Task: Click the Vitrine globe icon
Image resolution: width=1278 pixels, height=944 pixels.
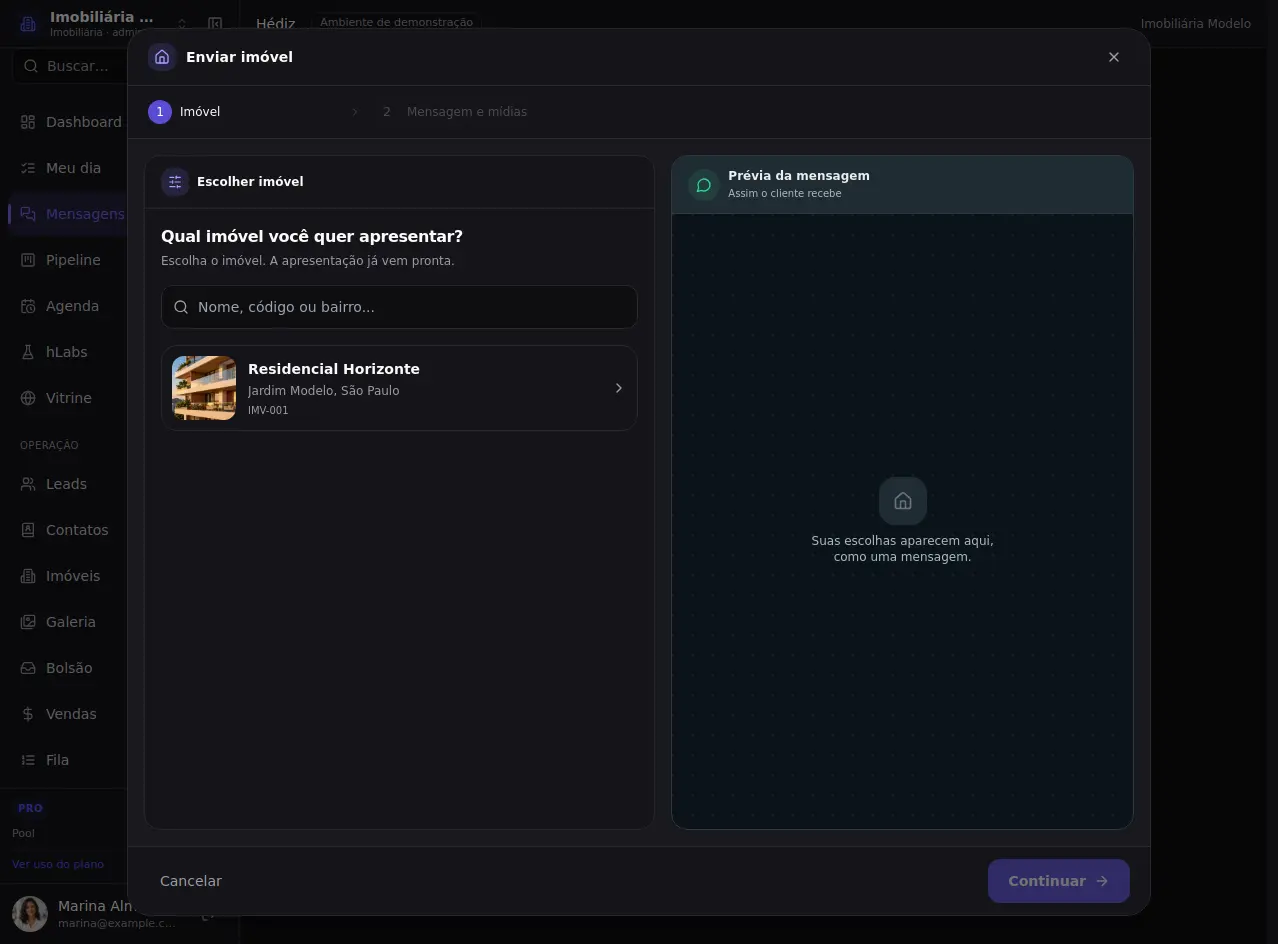Action: click(x=28, y=398)
